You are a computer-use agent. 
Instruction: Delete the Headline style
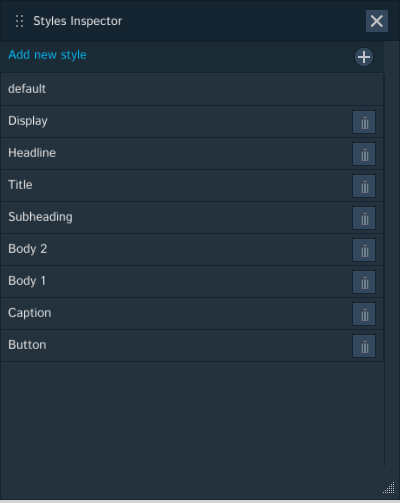(x=364, y=154)
